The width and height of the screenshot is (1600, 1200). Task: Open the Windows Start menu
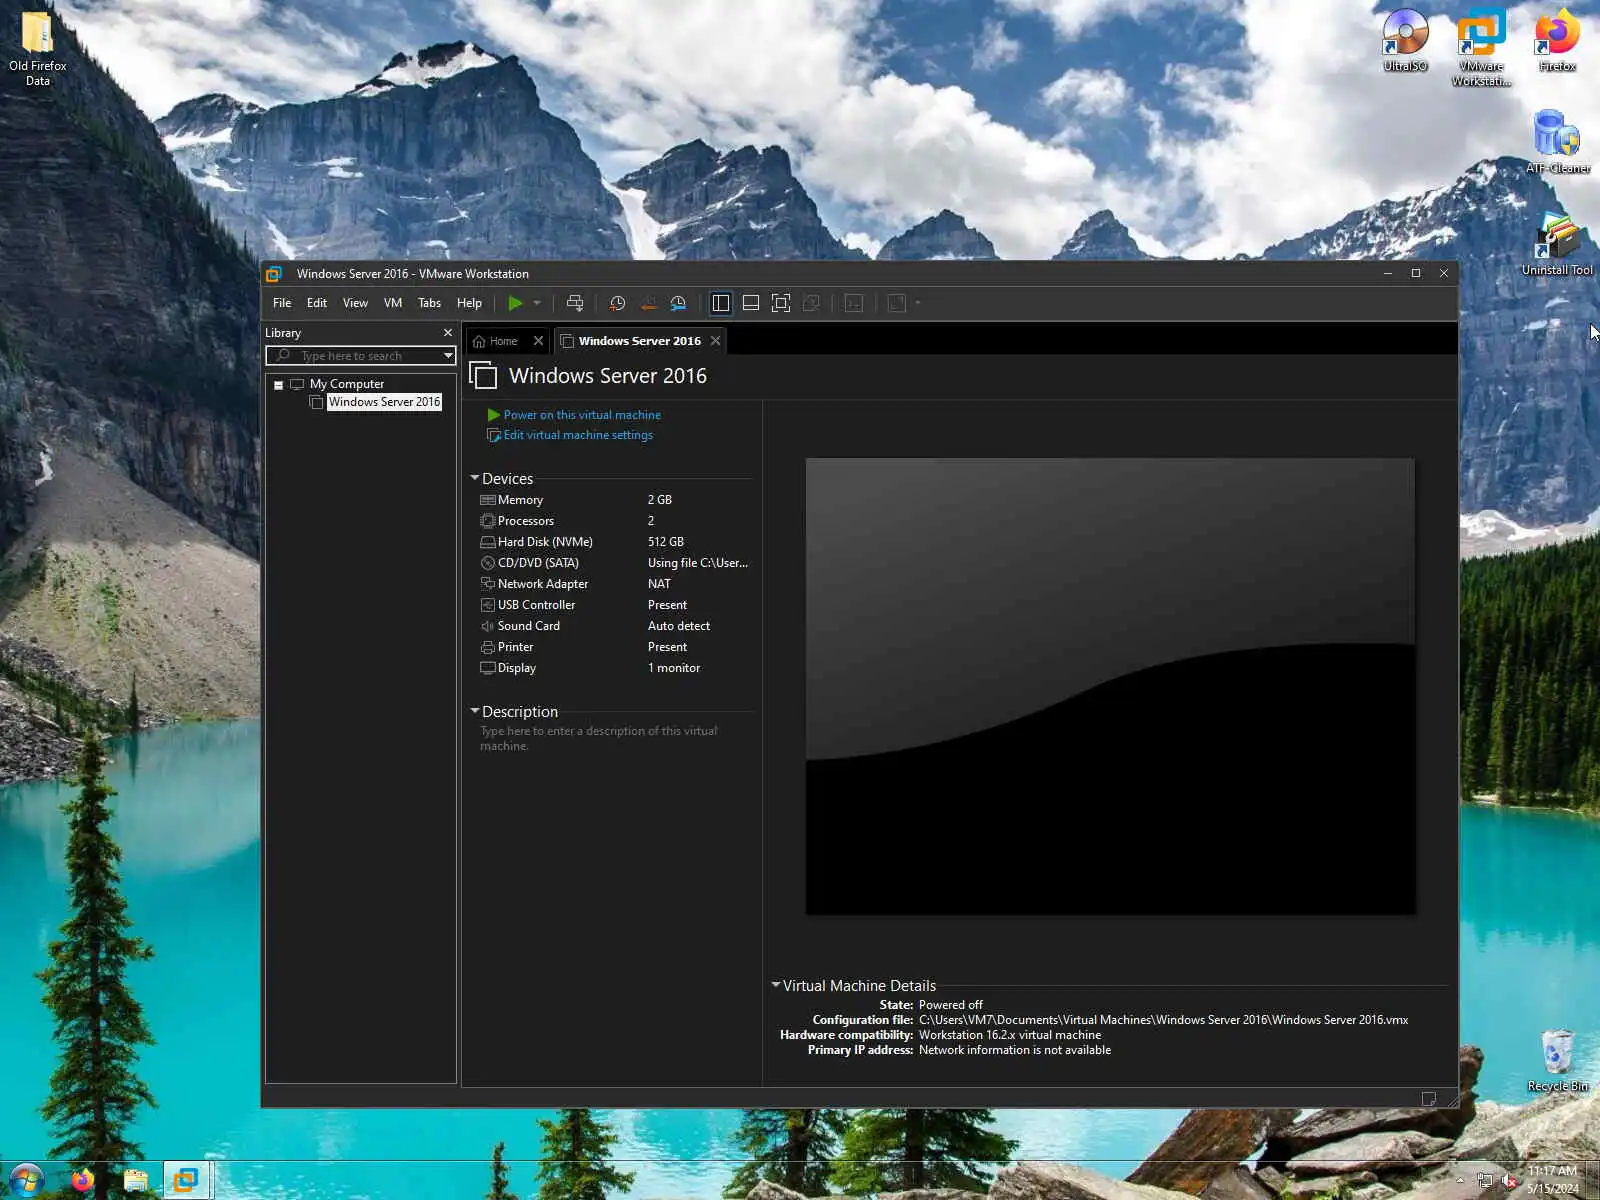27,1181
